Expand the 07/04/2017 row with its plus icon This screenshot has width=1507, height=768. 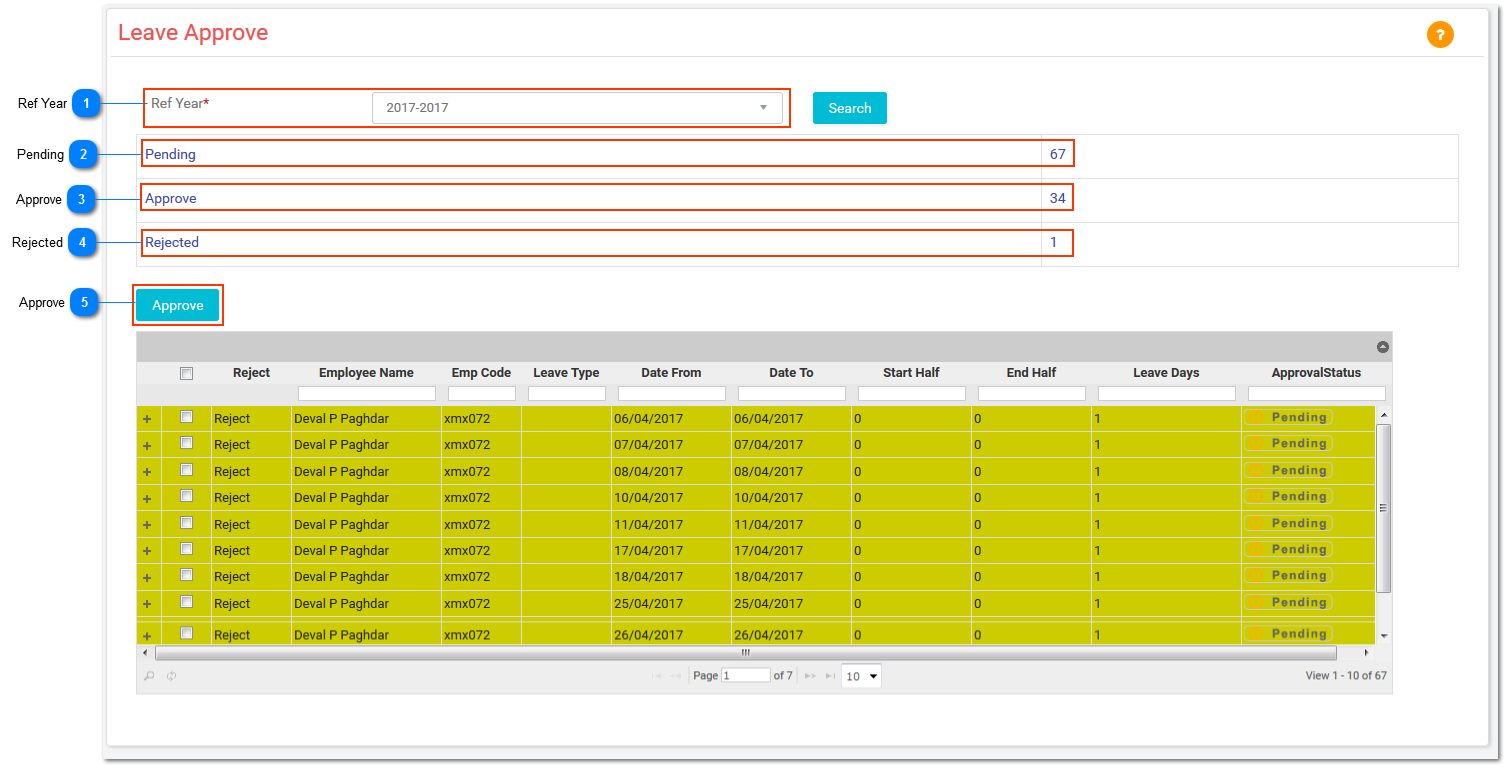point(147,445)
